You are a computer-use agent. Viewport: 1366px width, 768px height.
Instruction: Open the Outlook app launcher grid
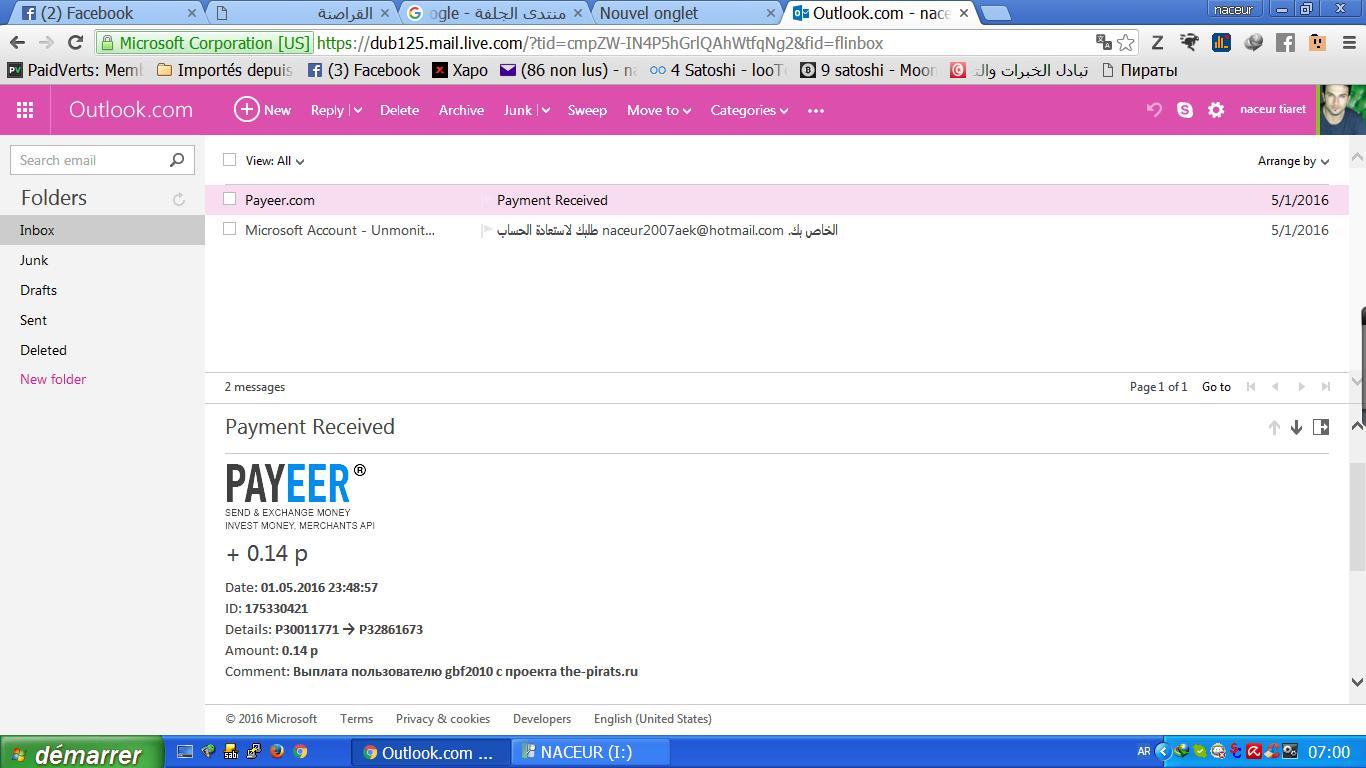[25, 110]
